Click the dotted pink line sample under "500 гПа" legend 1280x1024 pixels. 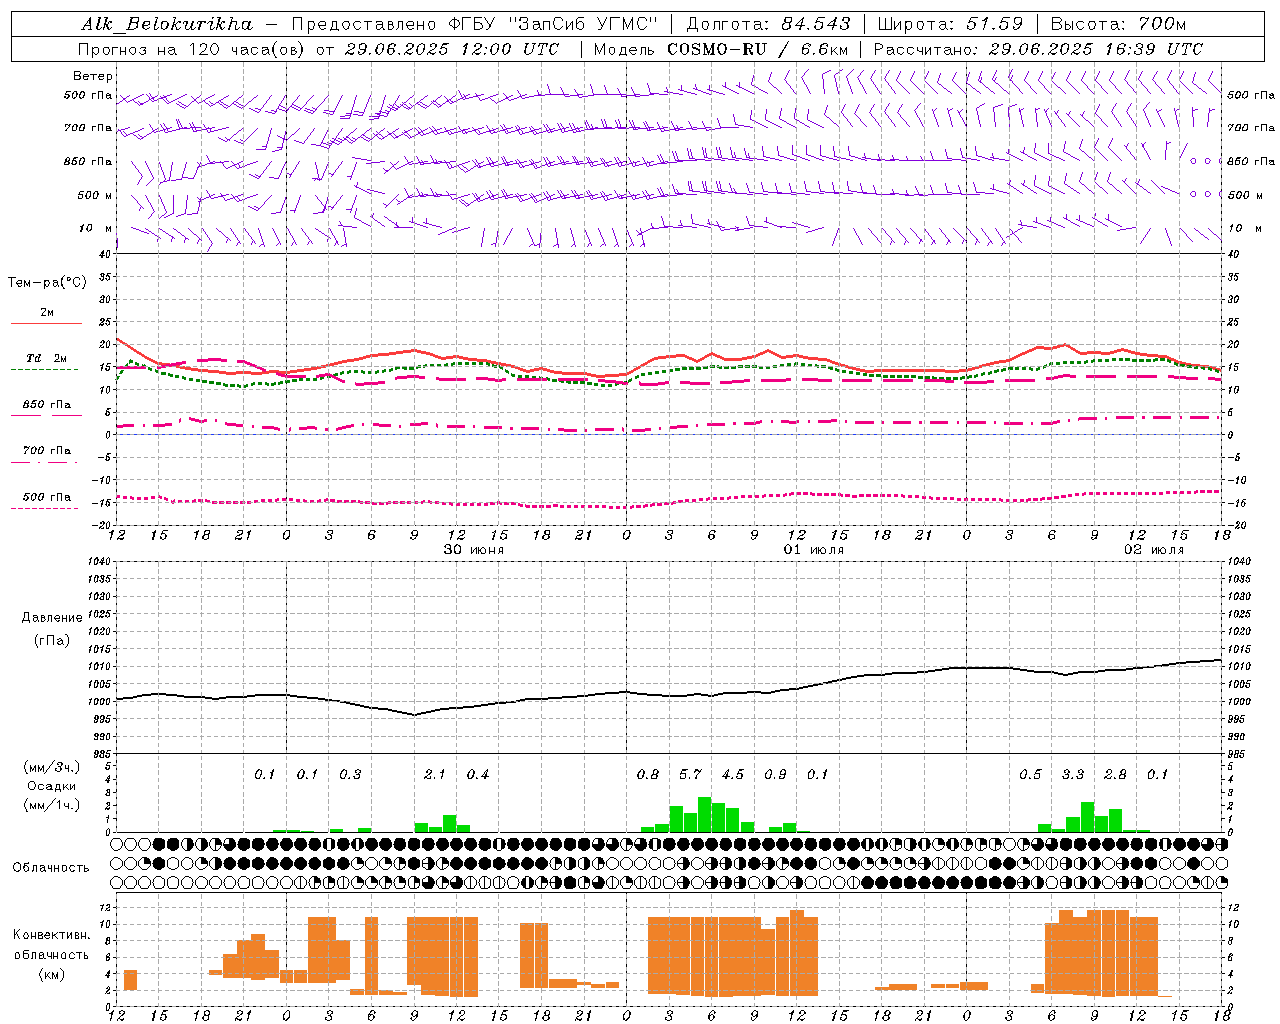pos(45,508)
